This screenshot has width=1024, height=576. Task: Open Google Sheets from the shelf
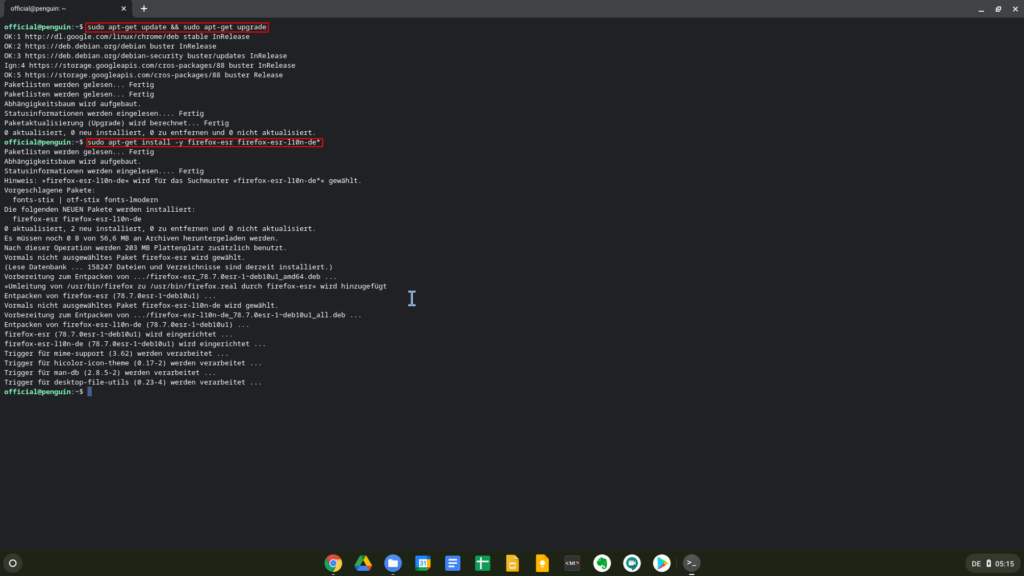point(483,563)
